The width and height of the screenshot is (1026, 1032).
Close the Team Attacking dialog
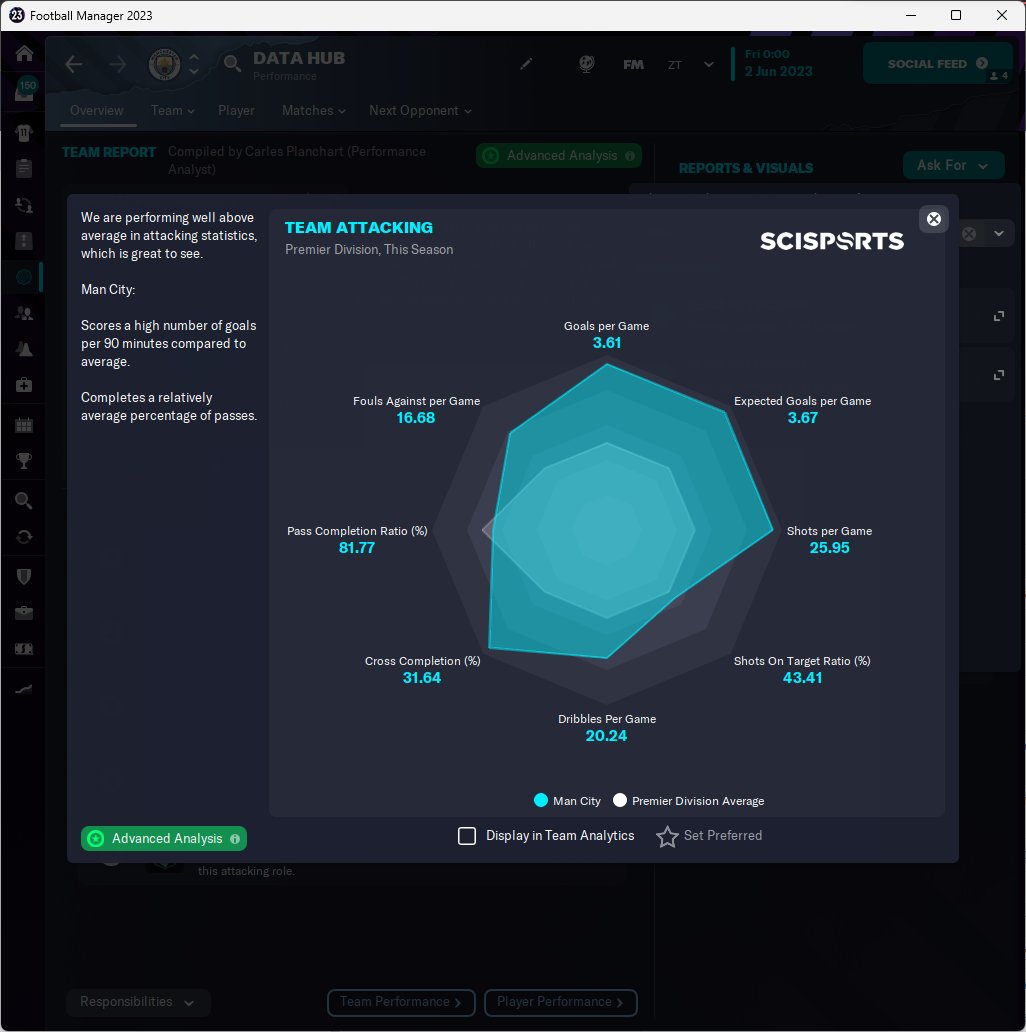[x=933, y=219]
